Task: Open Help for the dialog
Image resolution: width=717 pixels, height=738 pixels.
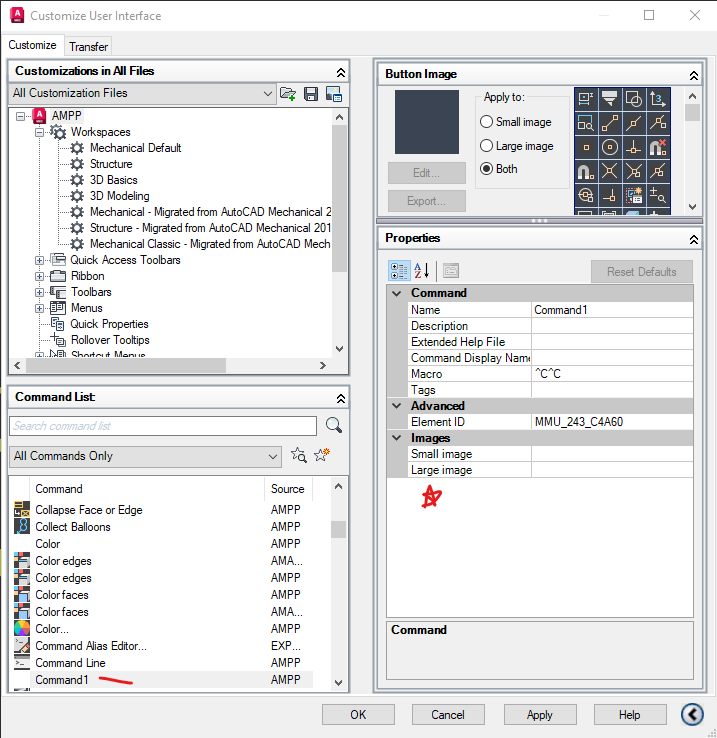Action: [629, 715]
